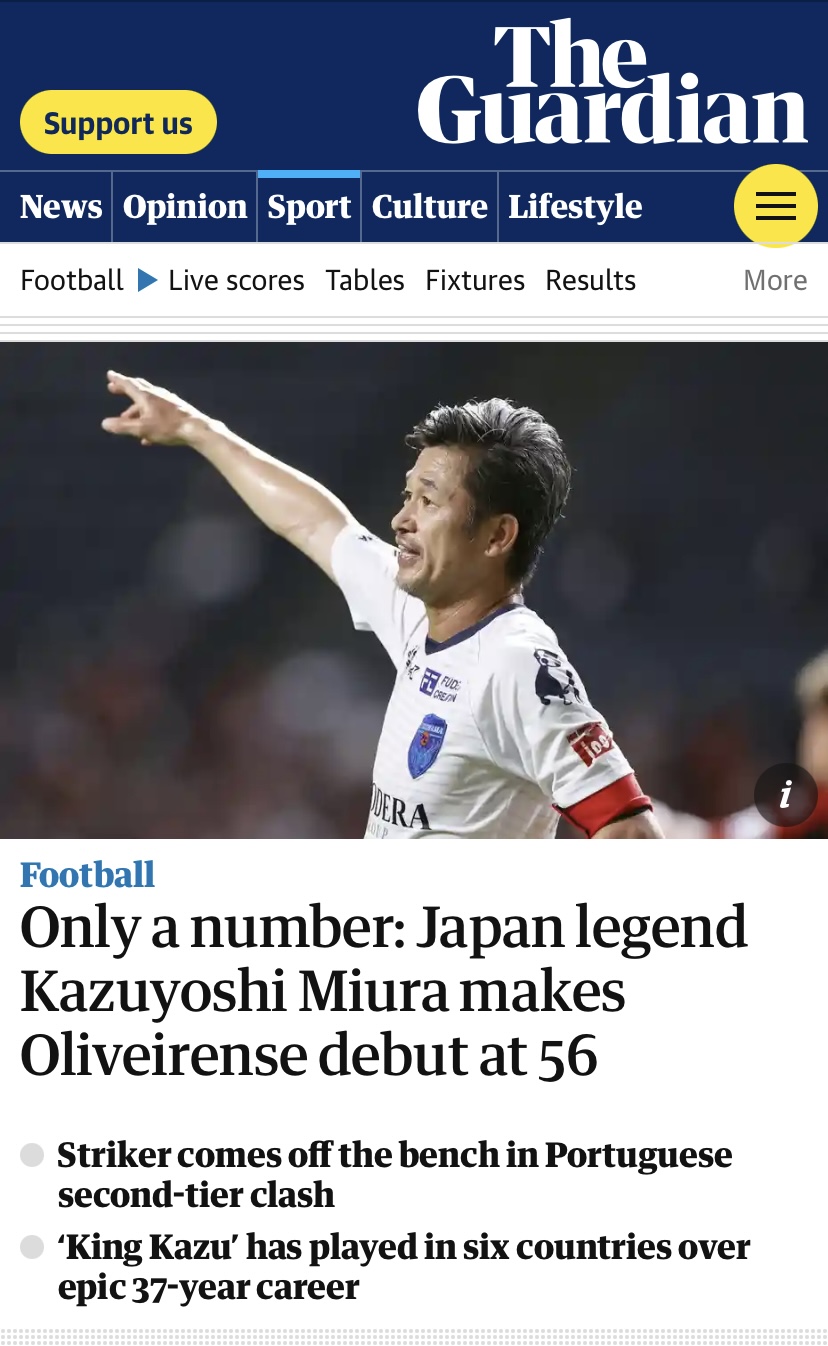Open the News section
The width and height of the screenshot is (828, 1346).
(x=61, y=207)
